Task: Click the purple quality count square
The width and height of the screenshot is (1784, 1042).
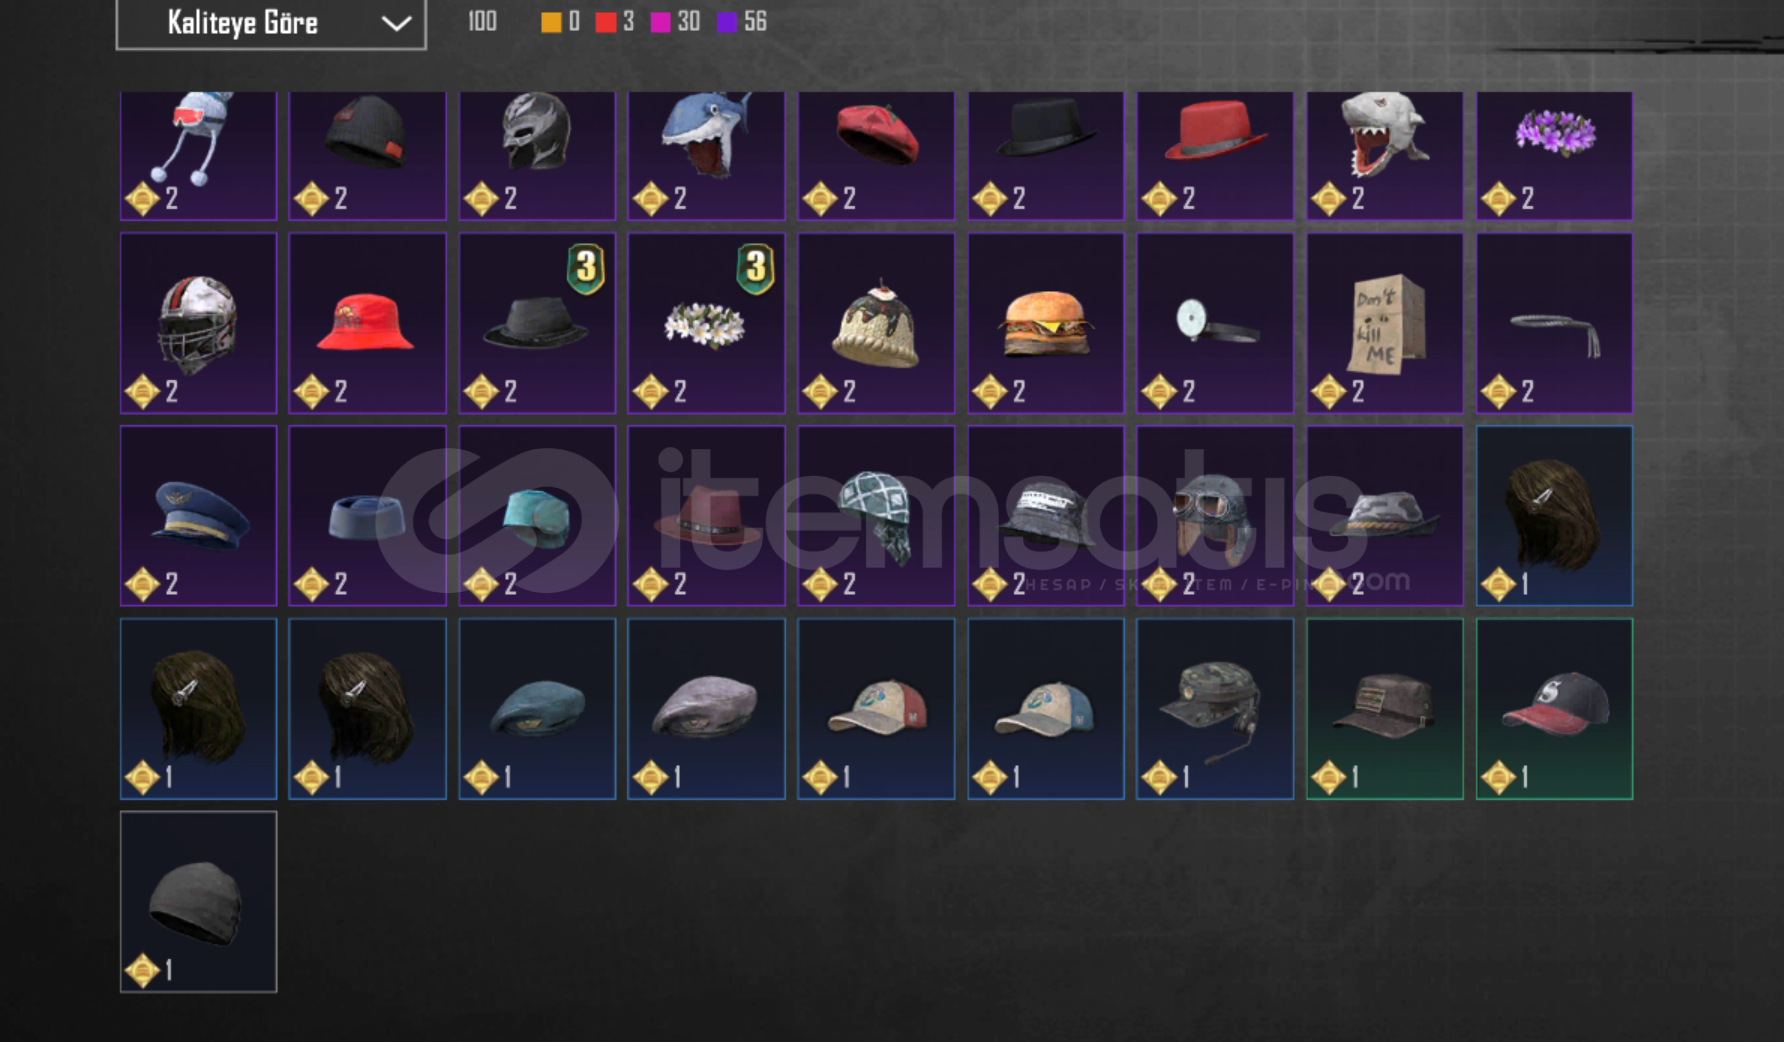Action: 727,22
